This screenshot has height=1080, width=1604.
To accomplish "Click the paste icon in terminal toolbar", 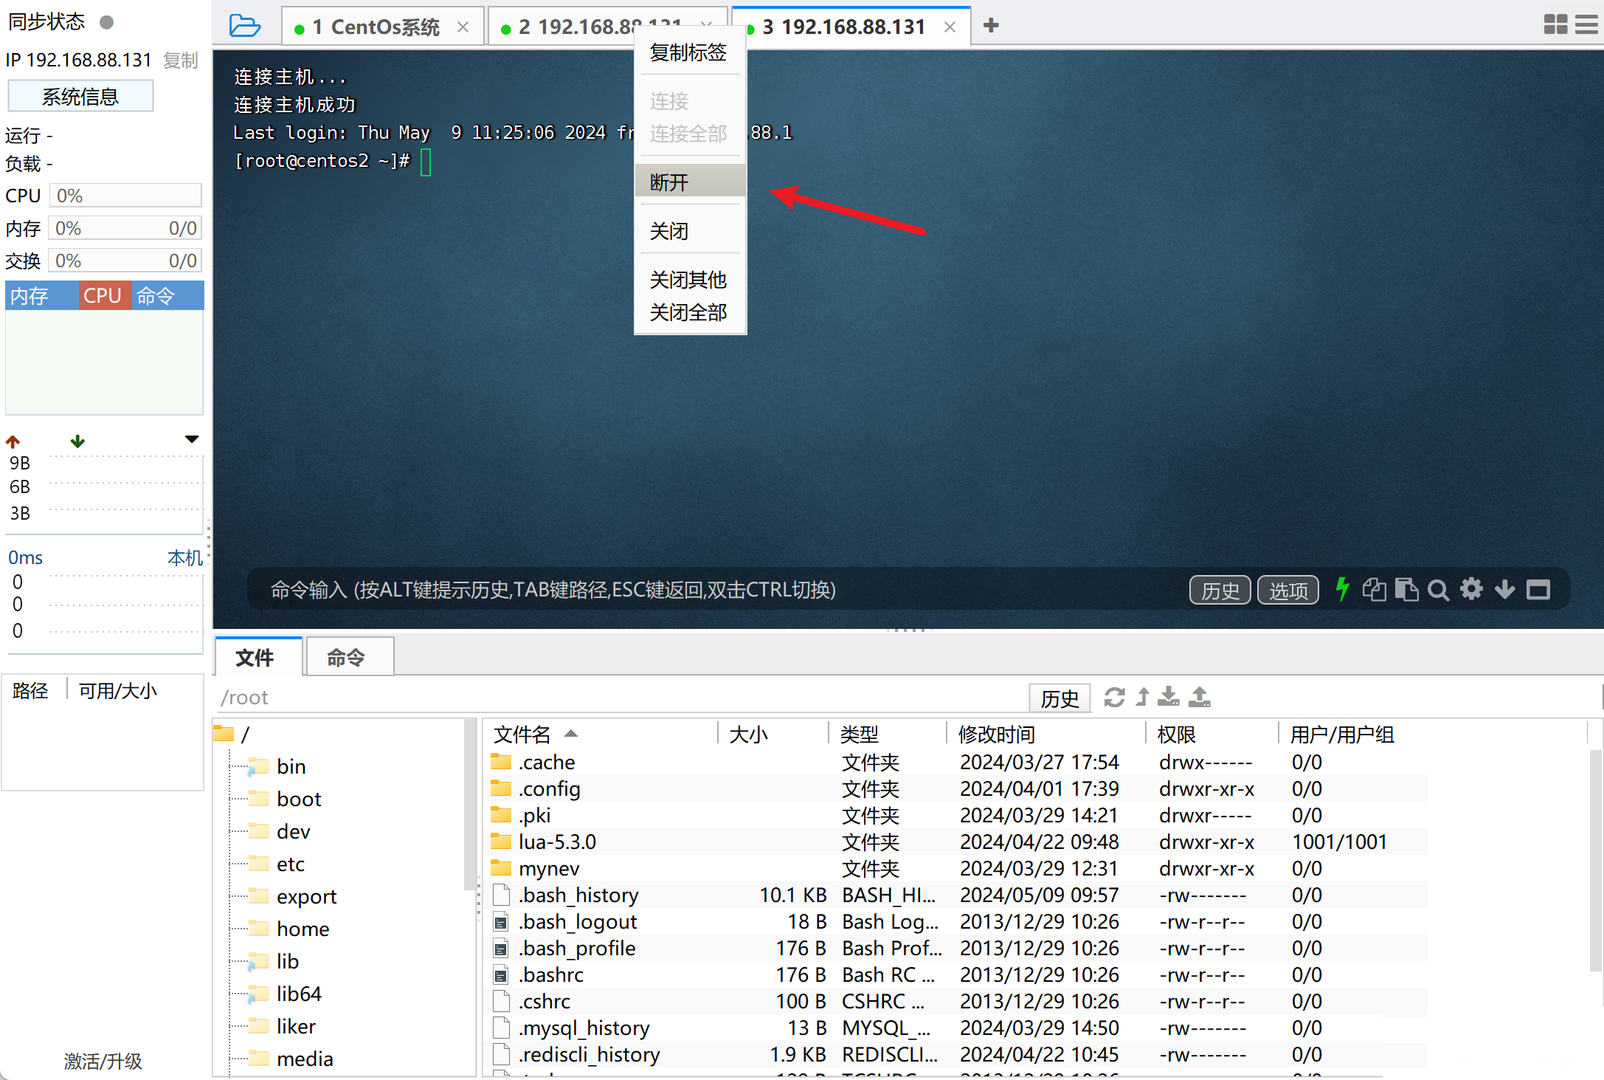I will [x=1406, y=590].
